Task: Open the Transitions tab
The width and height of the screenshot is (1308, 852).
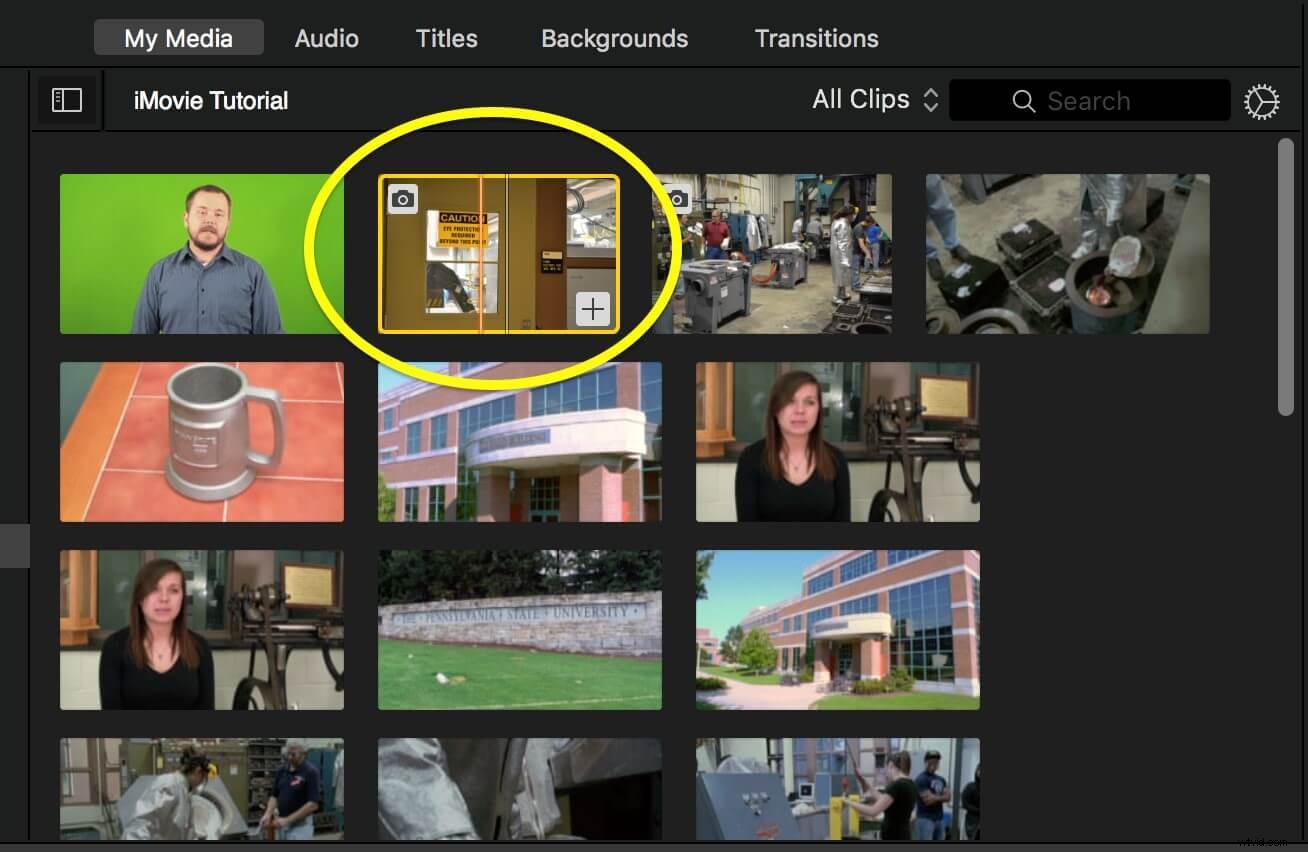Action: point(816,38)
